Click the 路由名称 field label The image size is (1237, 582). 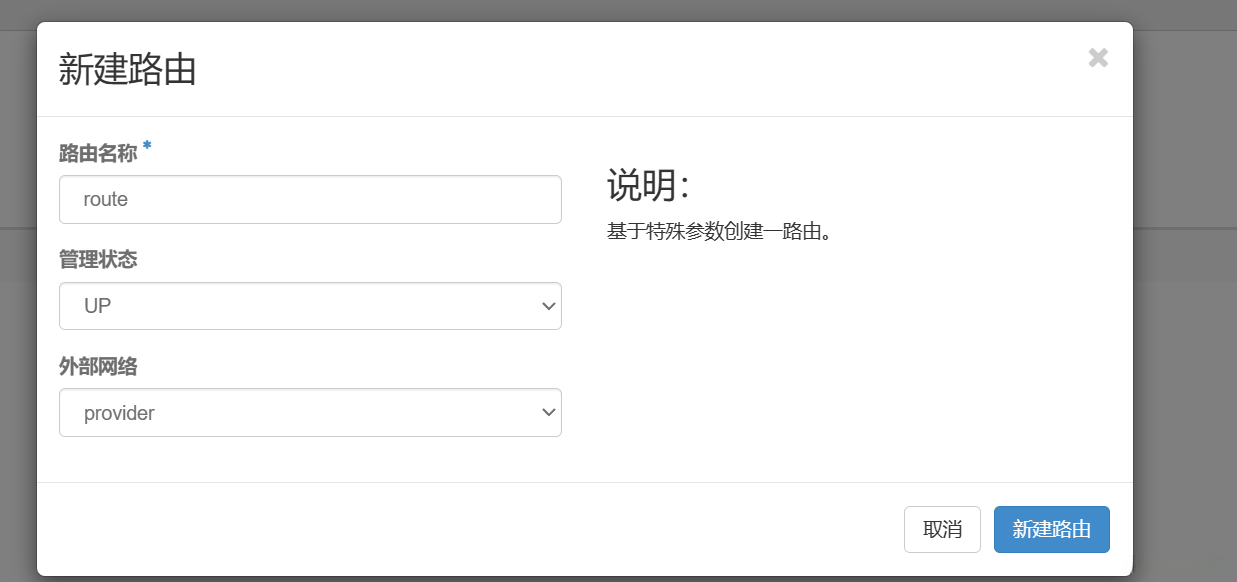(98, 153)
